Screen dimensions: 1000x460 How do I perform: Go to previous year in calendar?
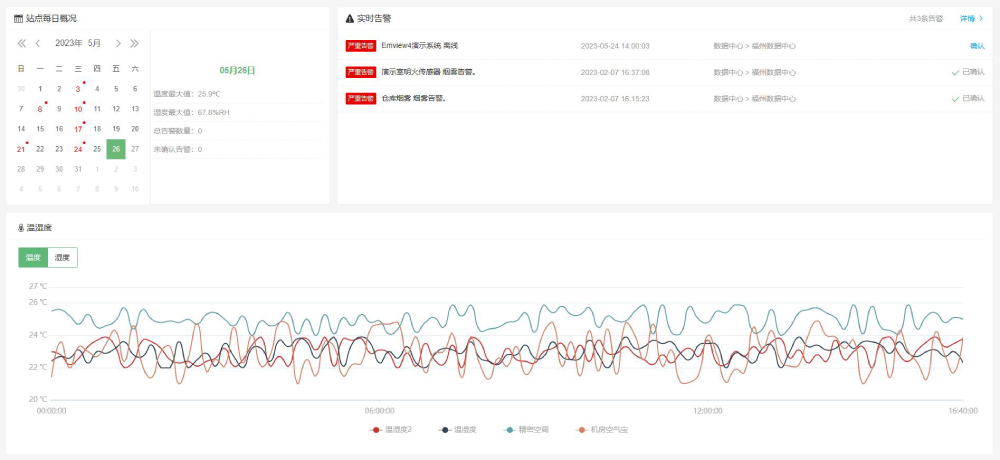[21, 43]
